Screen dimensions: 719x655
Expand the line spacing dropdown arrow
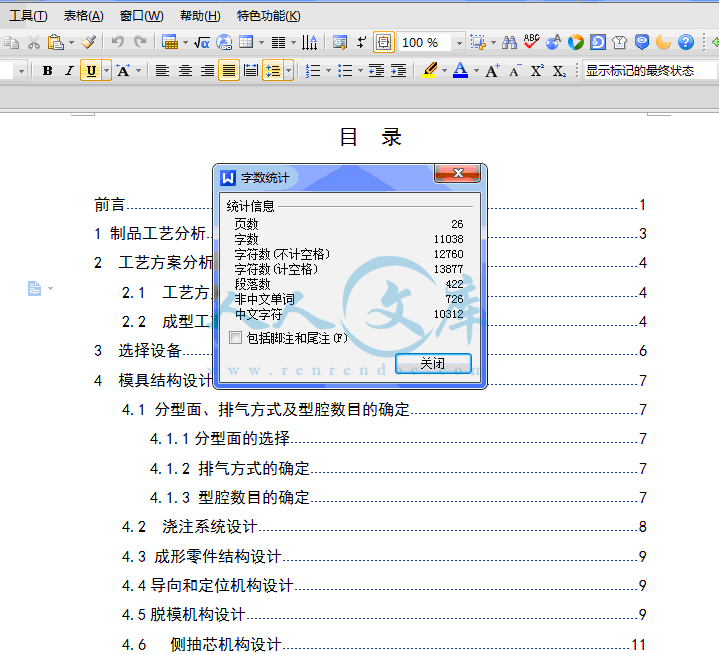pyautogui.click(x=289, y=71)
